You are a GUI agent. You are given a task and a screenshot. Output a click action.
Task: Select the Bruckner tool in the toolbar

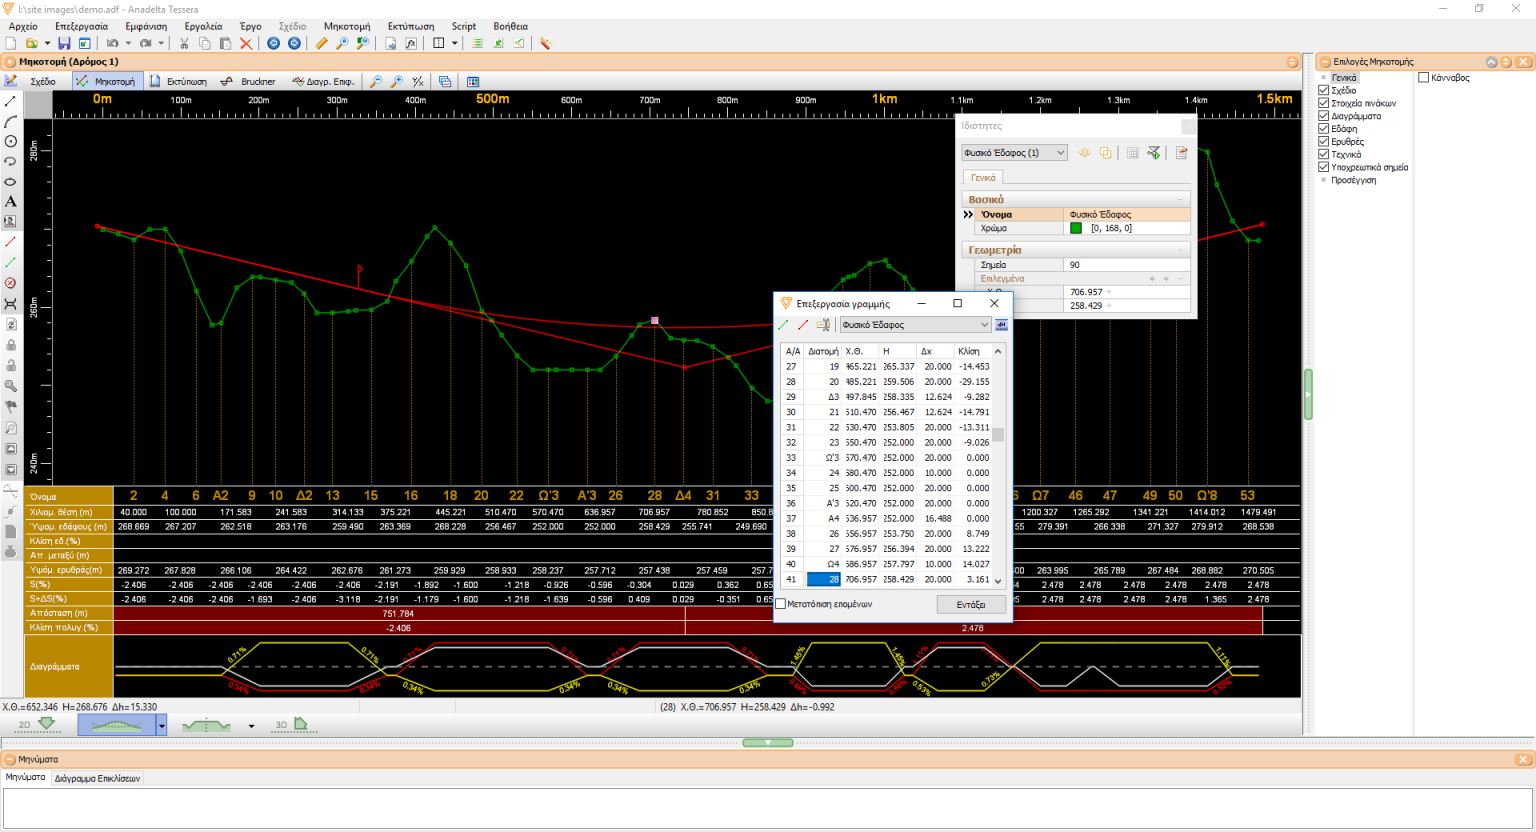(x=257, y=81)
